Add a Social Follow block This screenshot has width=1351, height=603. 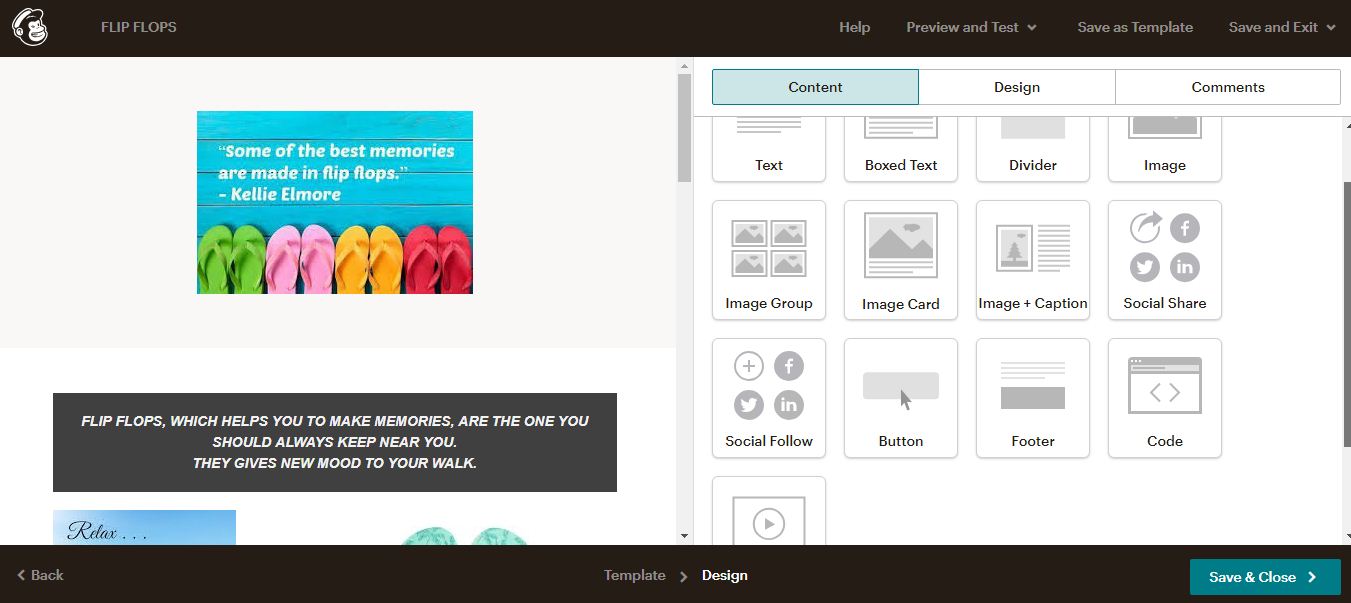769,398
